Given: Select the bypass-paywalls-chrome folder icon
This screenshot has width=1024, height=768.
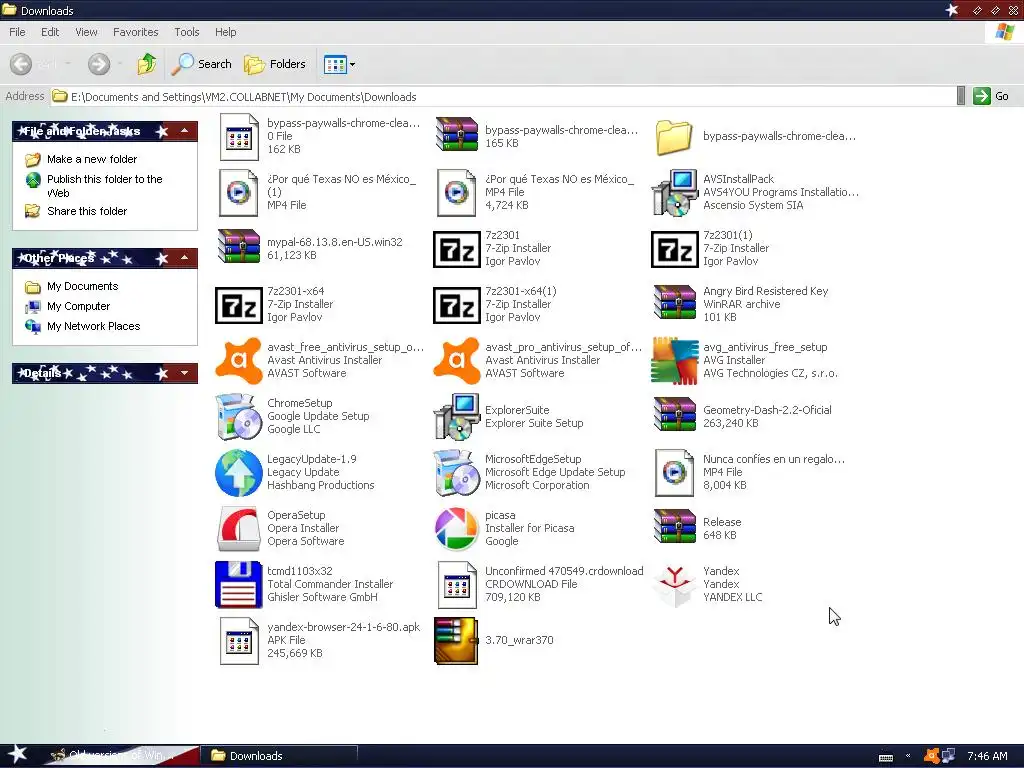Looking at the screenshot, I should click(675, 137).
